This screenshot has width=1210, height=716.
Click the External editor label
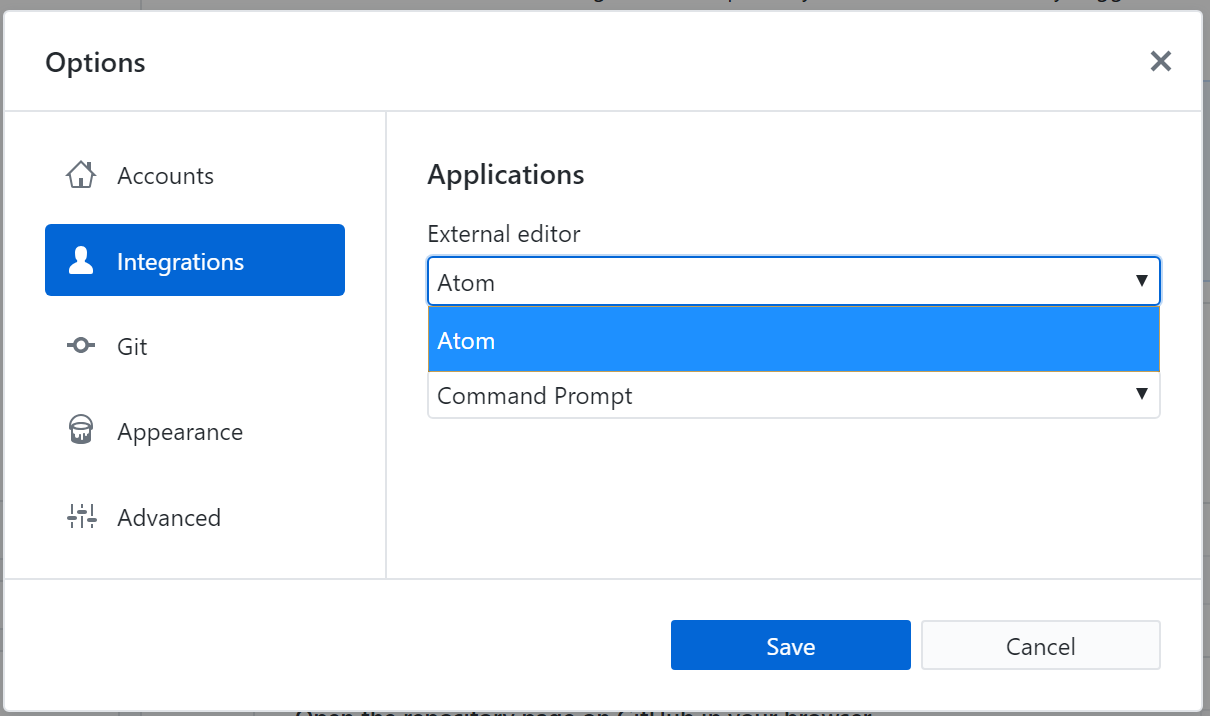pyautogui.click(x=504, y=233)
